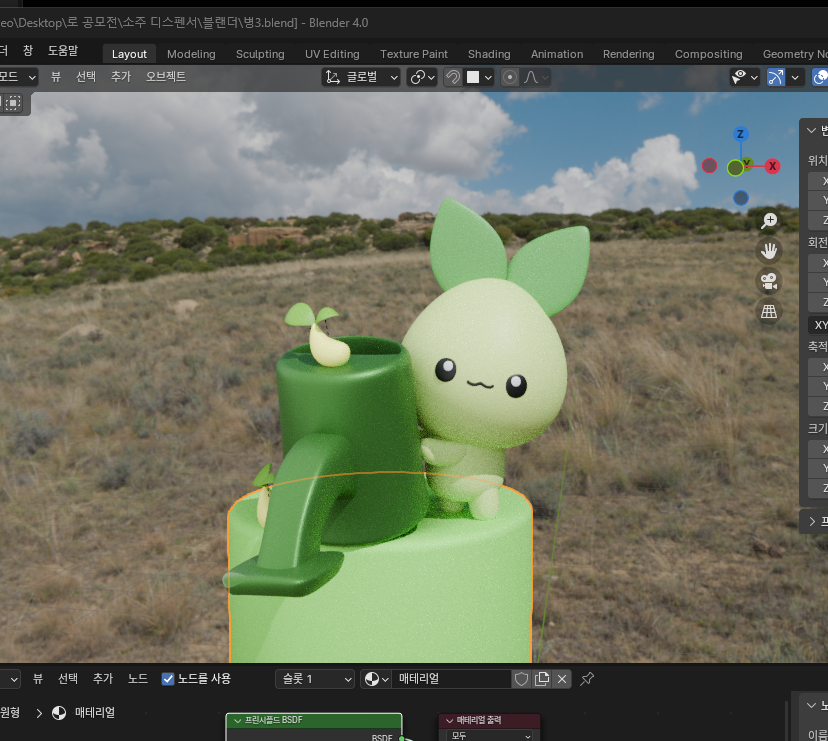This screenshot has height=741, width=828.
Task: Toggle the overlays button in the header
Action: pyautogui.click(x=820, y=77)
